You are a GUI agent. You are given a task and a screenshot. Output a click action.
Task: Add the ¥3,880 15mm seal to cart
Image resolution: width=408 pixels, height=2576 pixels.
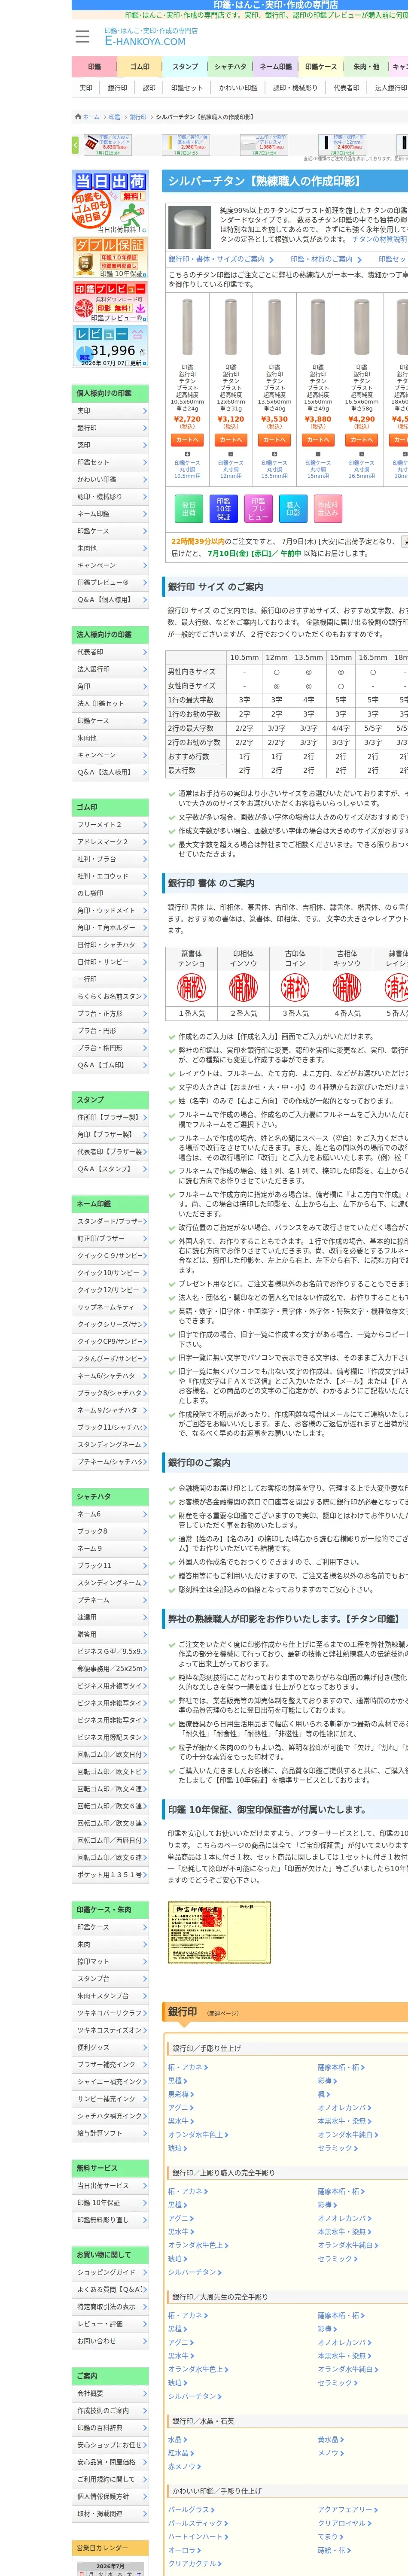coord(318,440)
